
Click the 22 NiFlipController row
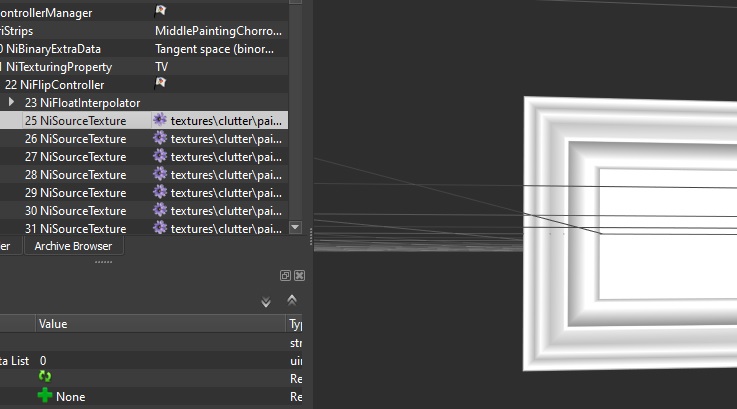click(144, 85)
